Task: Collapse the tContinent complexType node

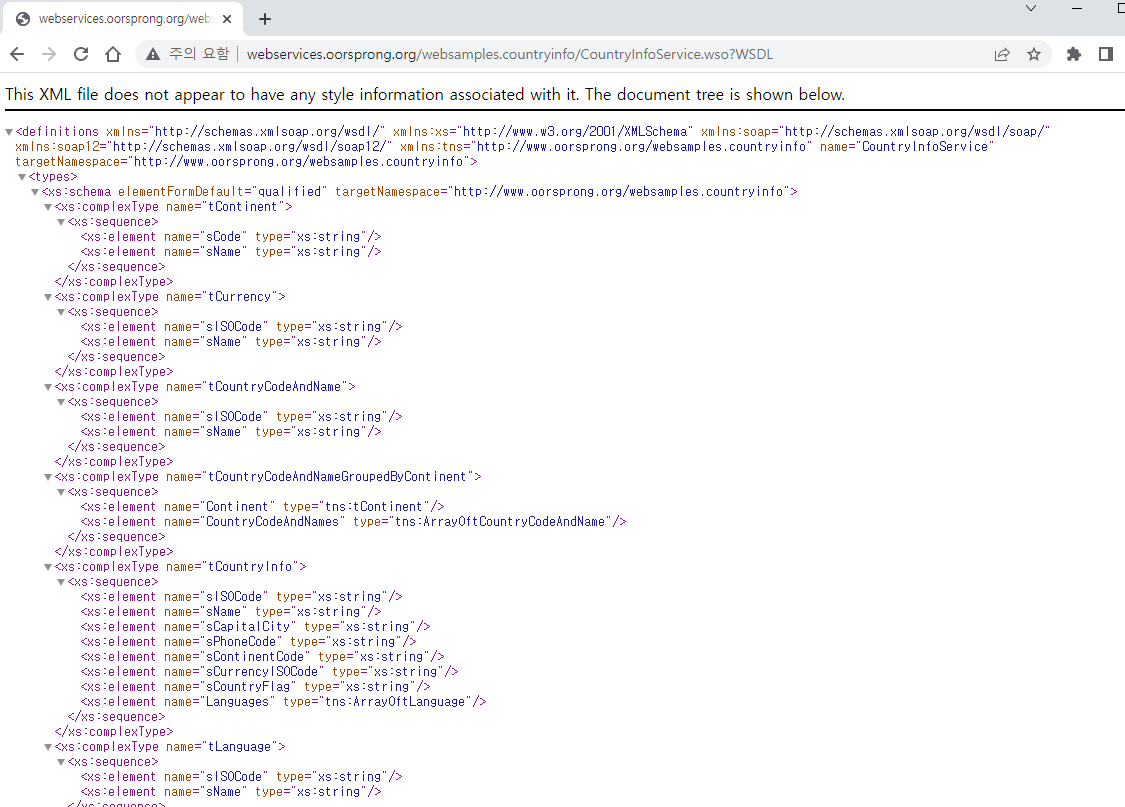Action: point(48,207)
